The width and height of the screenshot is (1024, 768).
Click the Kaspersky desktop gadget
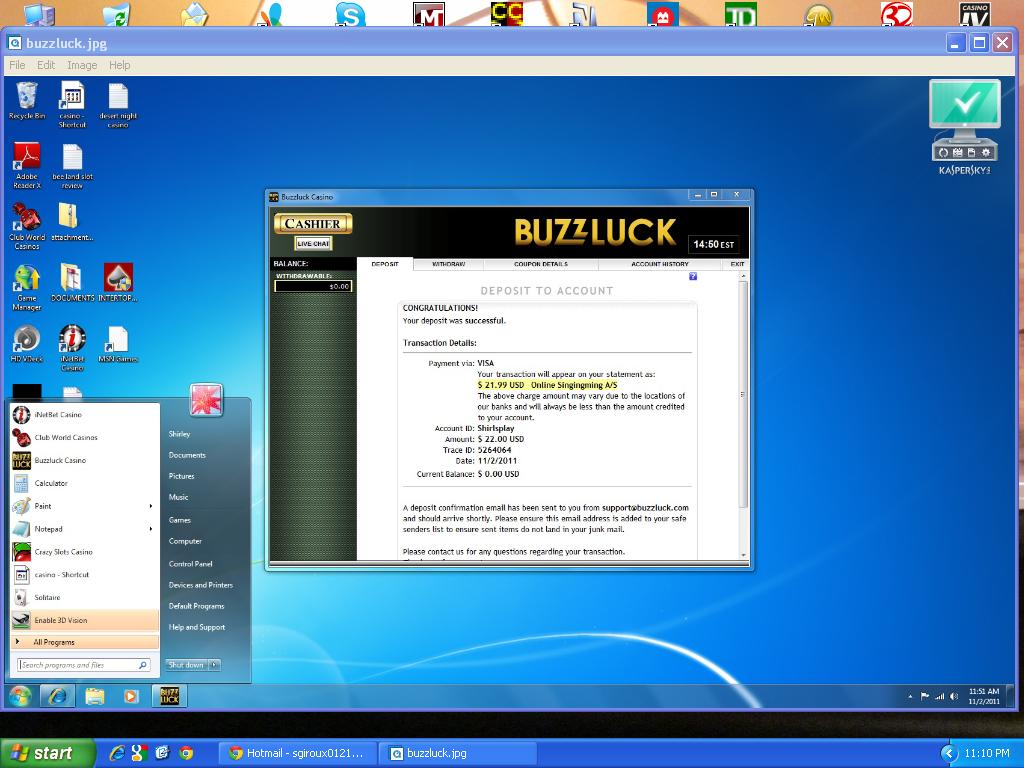tap(964, 125)
